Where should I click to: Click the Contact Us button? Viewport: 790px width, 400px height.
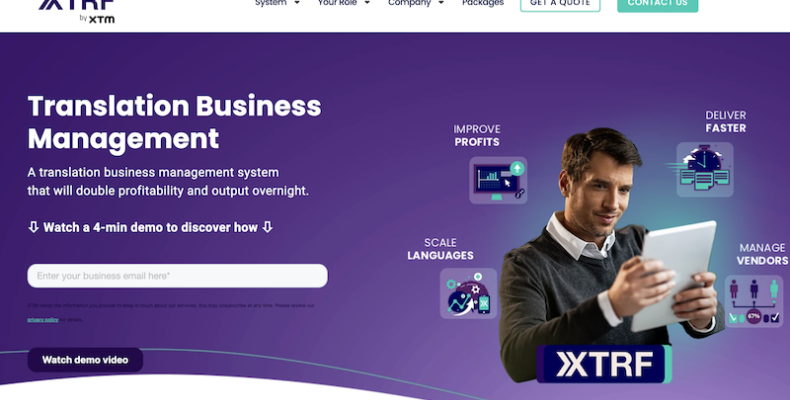click(657, 4)
